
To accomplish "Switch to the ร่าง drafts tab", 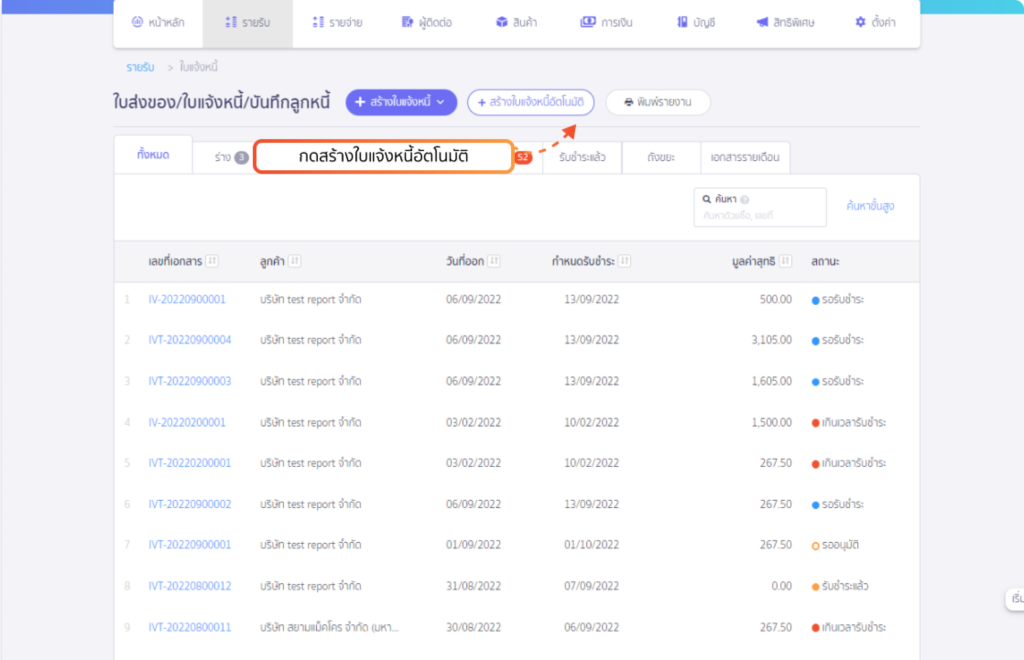I will [222, 157].
